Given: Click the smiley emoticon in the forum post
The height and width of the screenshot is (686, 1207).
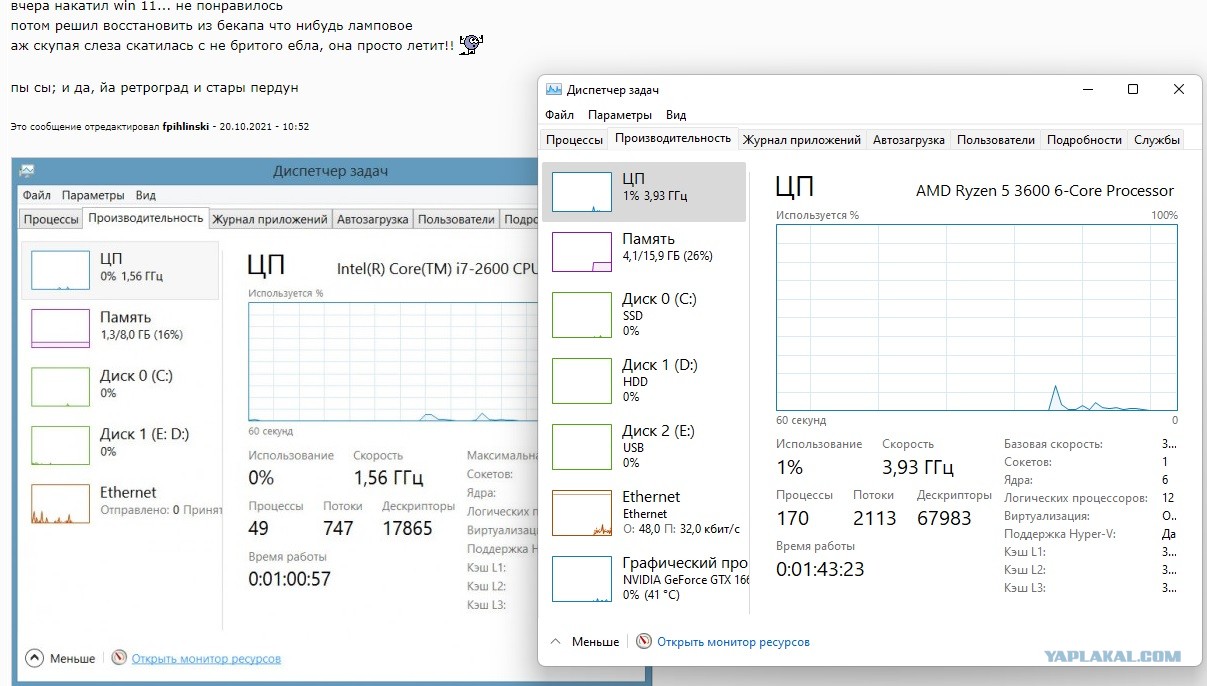Looking at the screenshot, I should click(x=471, y=44).
